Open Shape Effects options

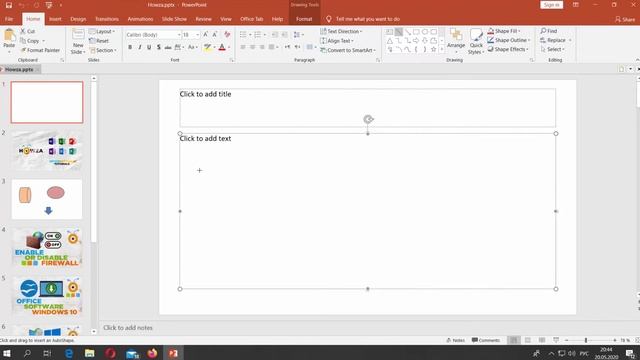(x=508, y=49)
